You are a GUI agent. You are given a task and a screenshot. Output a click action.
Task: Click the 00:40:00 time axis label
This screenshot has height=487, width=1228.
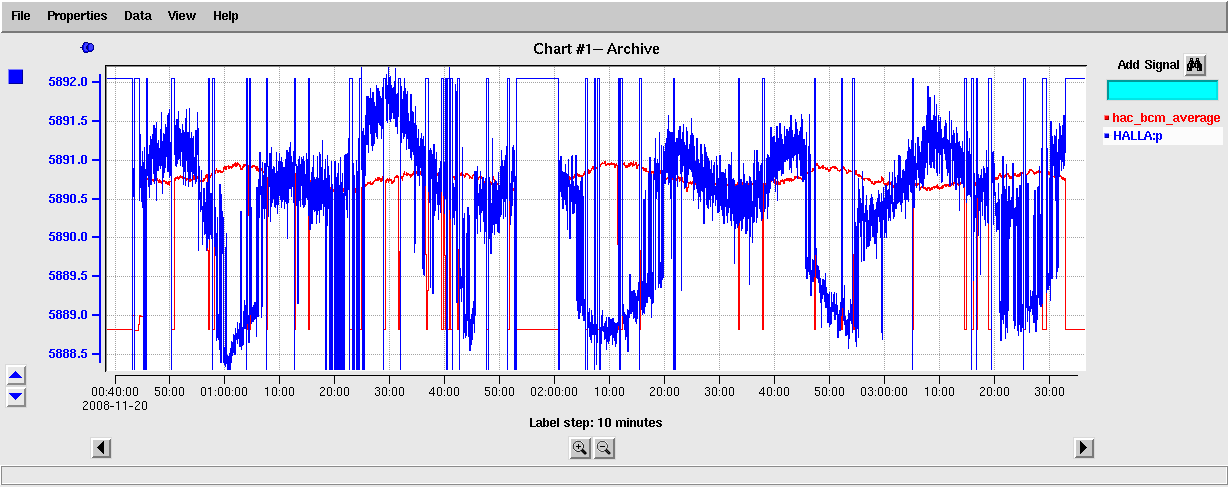click(x=115, y=392)
